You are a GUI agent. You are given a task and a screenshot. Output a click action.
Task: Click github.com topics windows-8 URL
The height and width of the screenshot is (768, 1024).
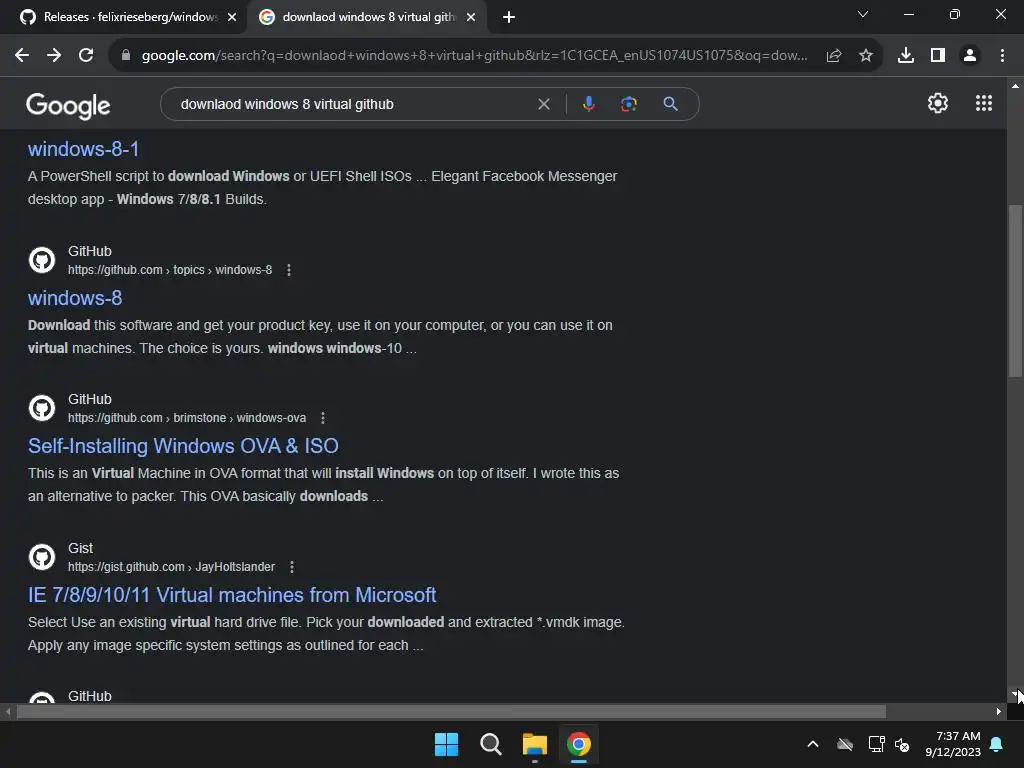pos(170,270)
